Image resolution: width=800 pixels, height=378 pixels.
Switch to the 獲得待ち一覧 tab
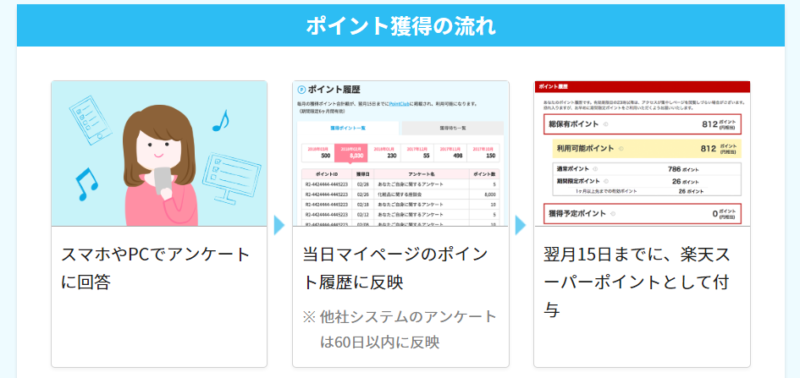click(x=453, y=128)
